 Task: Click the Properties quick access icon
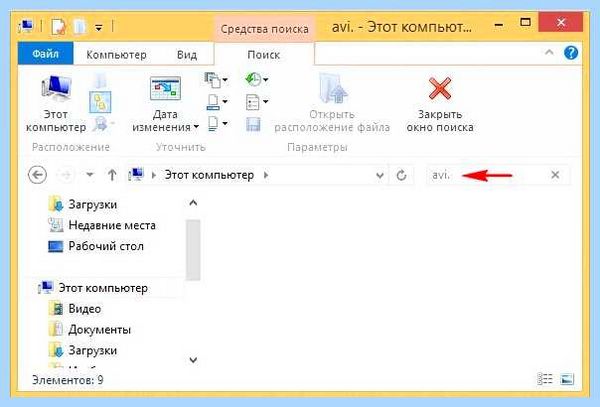[x=58, y=27]
